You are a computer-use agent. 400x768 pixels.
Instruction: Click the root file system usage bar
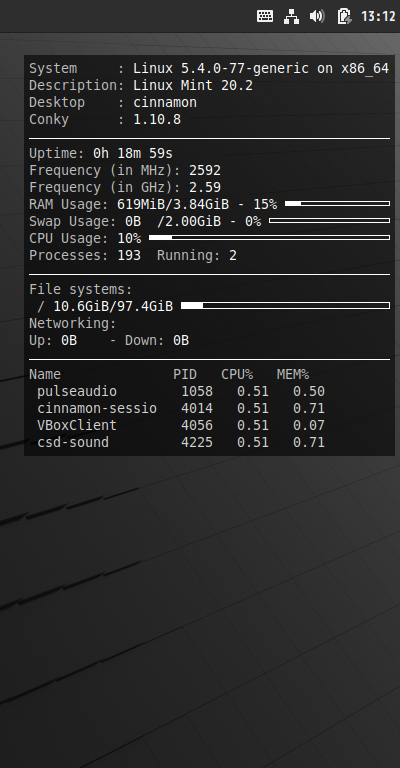[285, 306]
